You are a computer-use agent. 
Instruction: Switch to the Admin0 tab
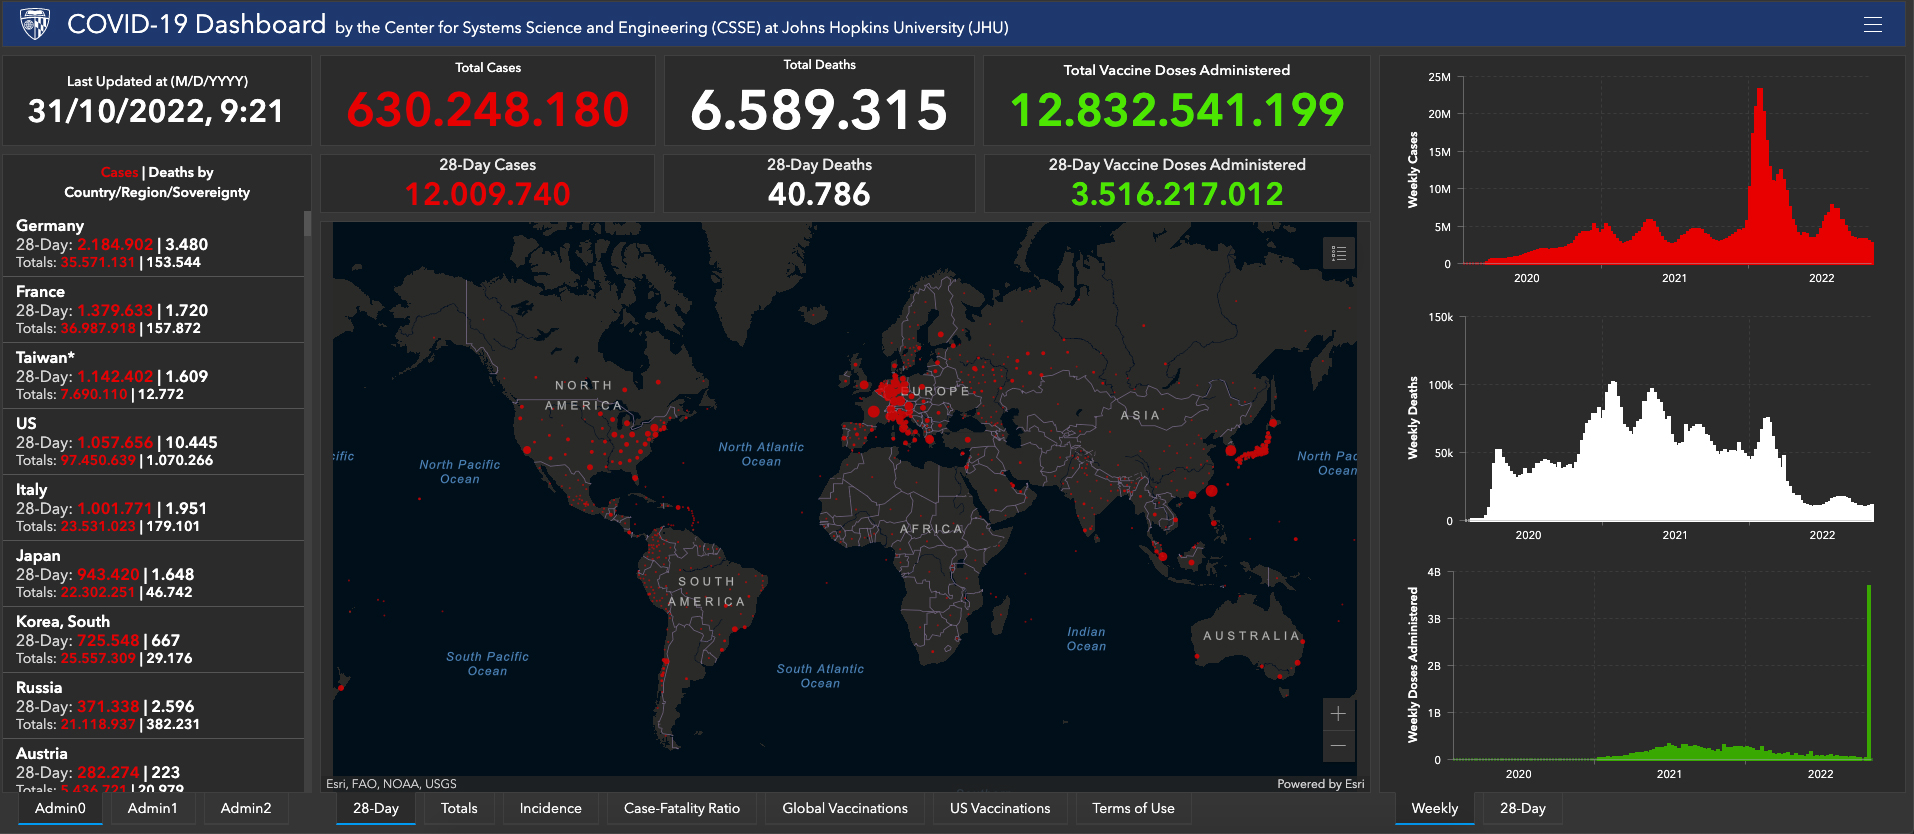point(60,808)
